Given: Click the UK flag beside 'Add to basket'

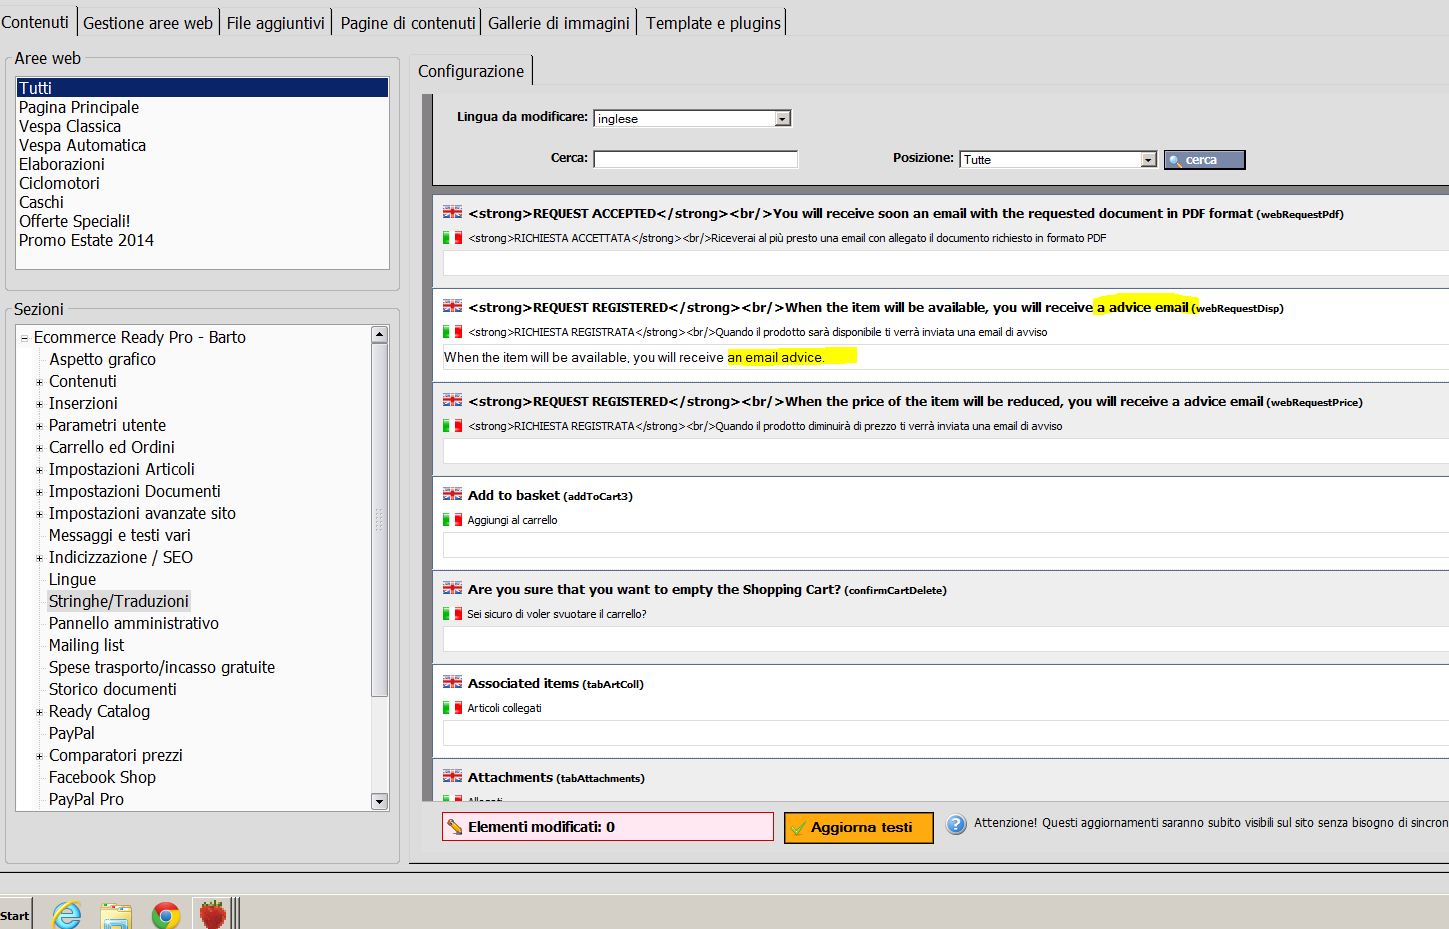Looking at the screenshot, I should [x=453, y=494].
